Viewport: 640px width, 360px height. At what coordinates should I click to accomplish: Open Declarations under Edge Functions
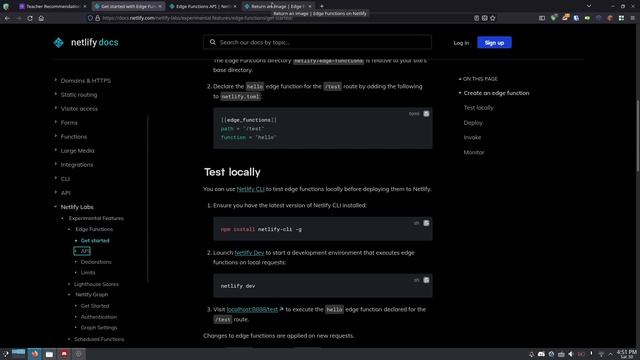pos(96,262)
